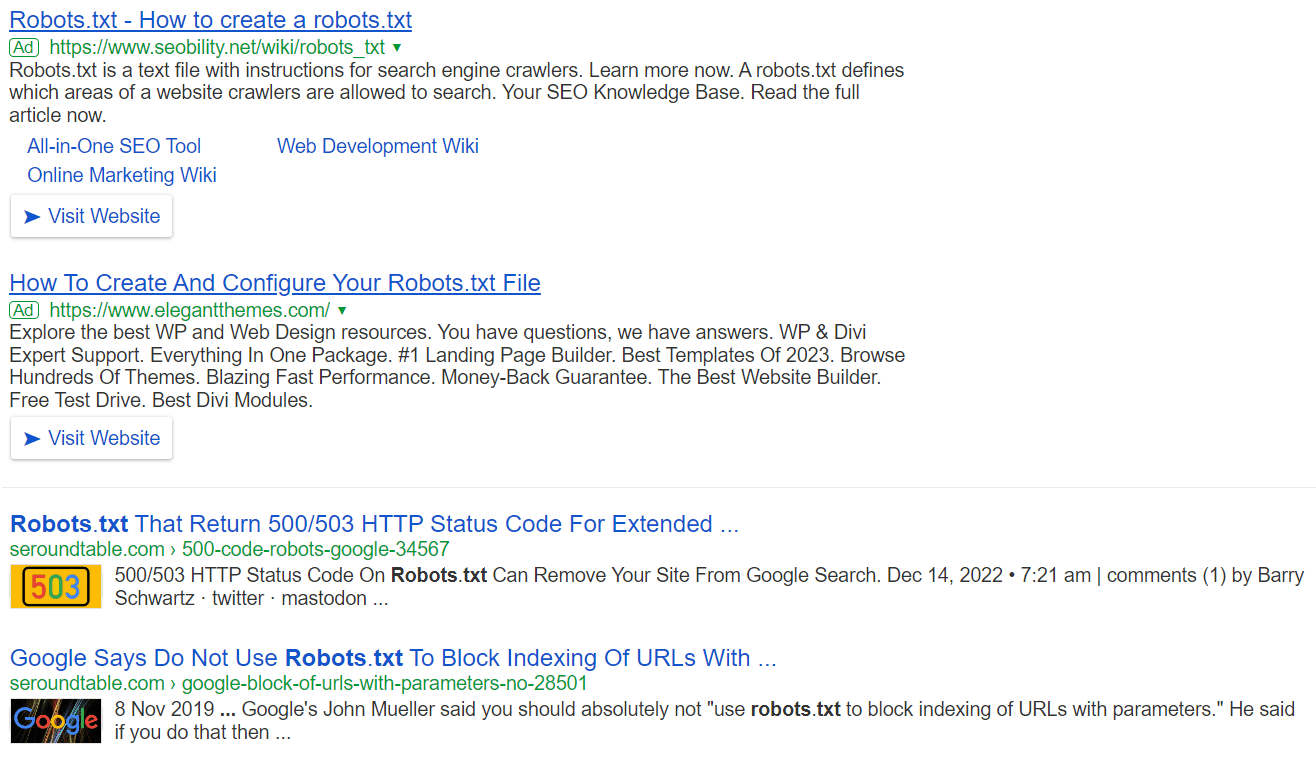
Task: Open 'Robots.txt - How to create a robots.txt' ad title
Action: 211,20
